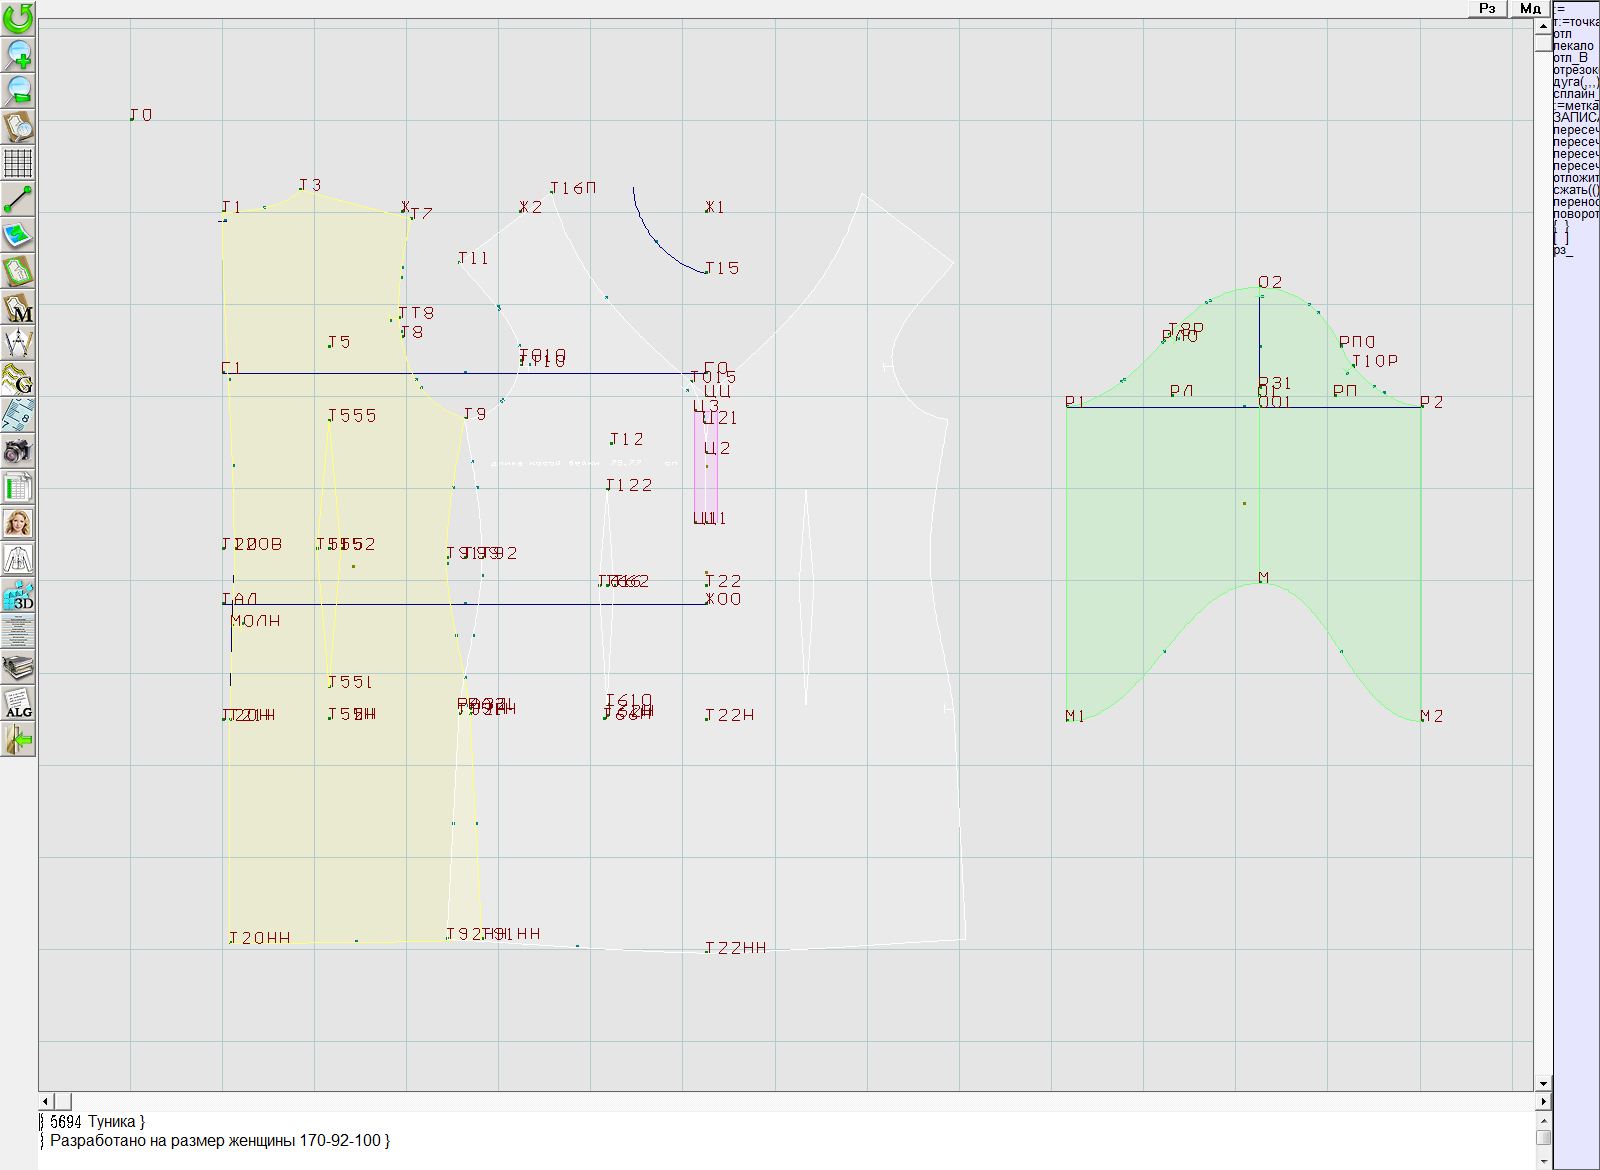Viewport: 1600px width, 1170px height.
Task: Launch the 3D view icon
Action: point(18,596)
